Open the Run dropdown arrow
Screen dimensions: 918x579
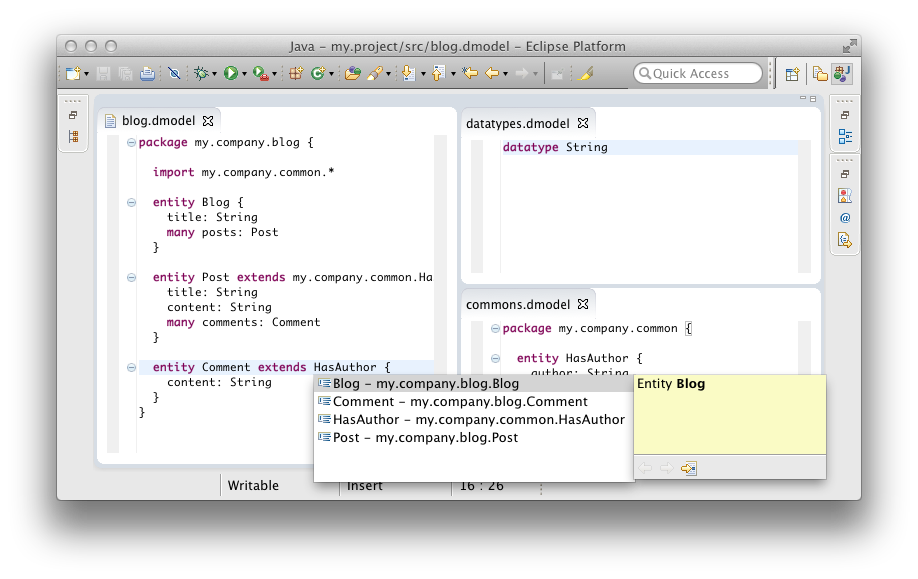244,74
